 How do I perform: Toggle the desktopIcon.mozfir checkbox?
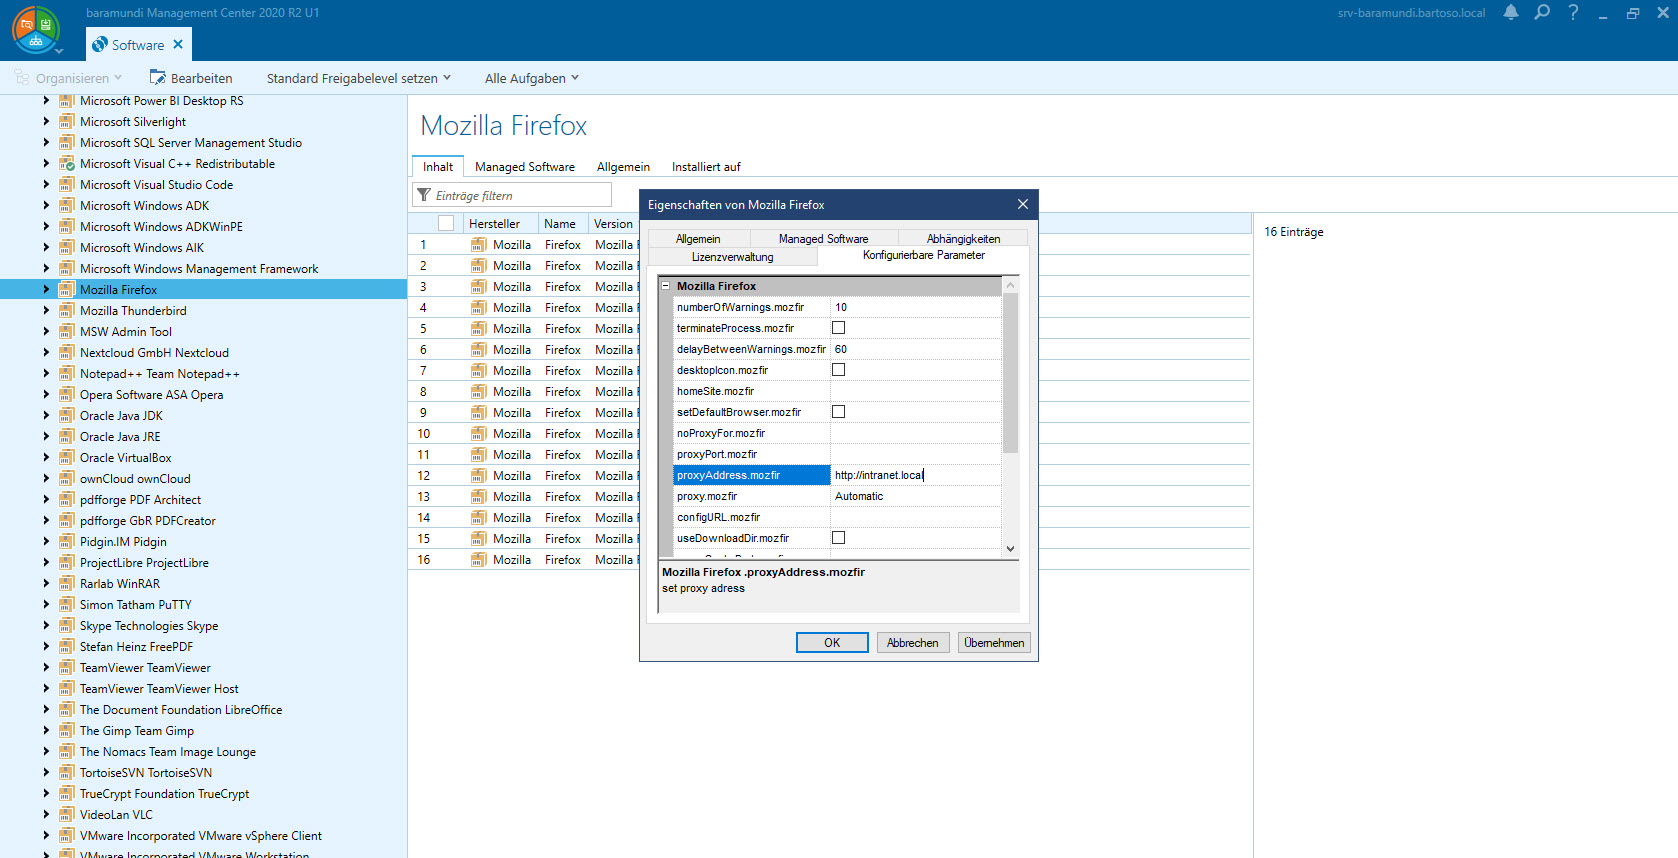(x=839, y=370)
